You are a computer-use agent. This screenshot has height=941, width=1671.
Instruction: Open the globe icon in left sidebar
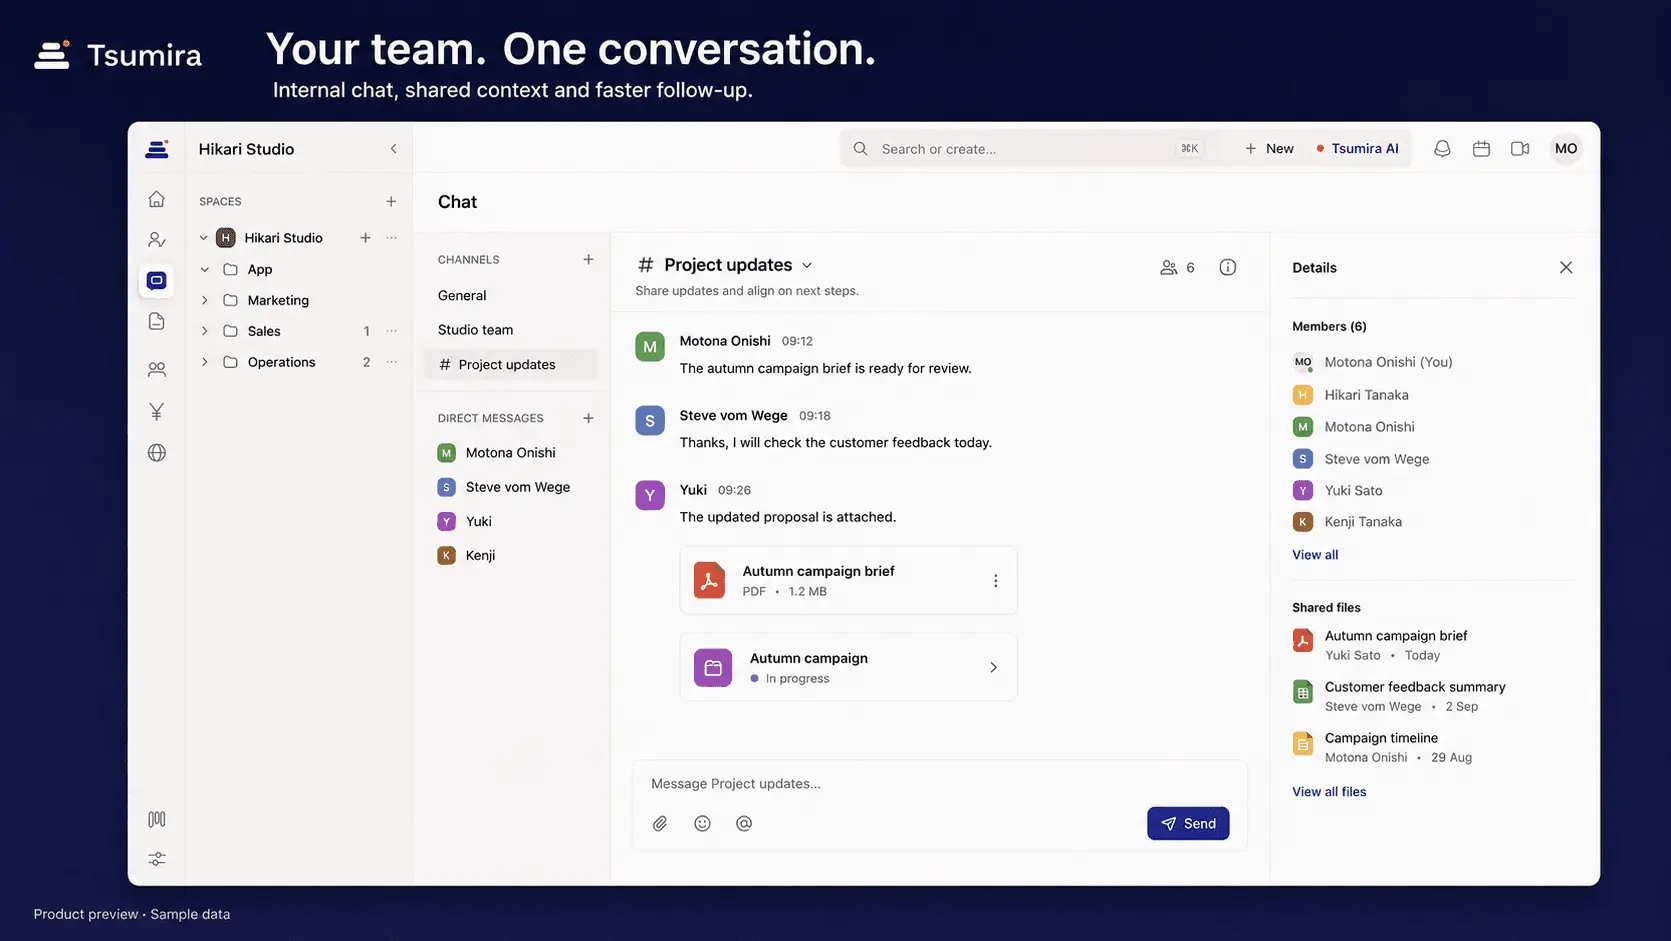157,452
